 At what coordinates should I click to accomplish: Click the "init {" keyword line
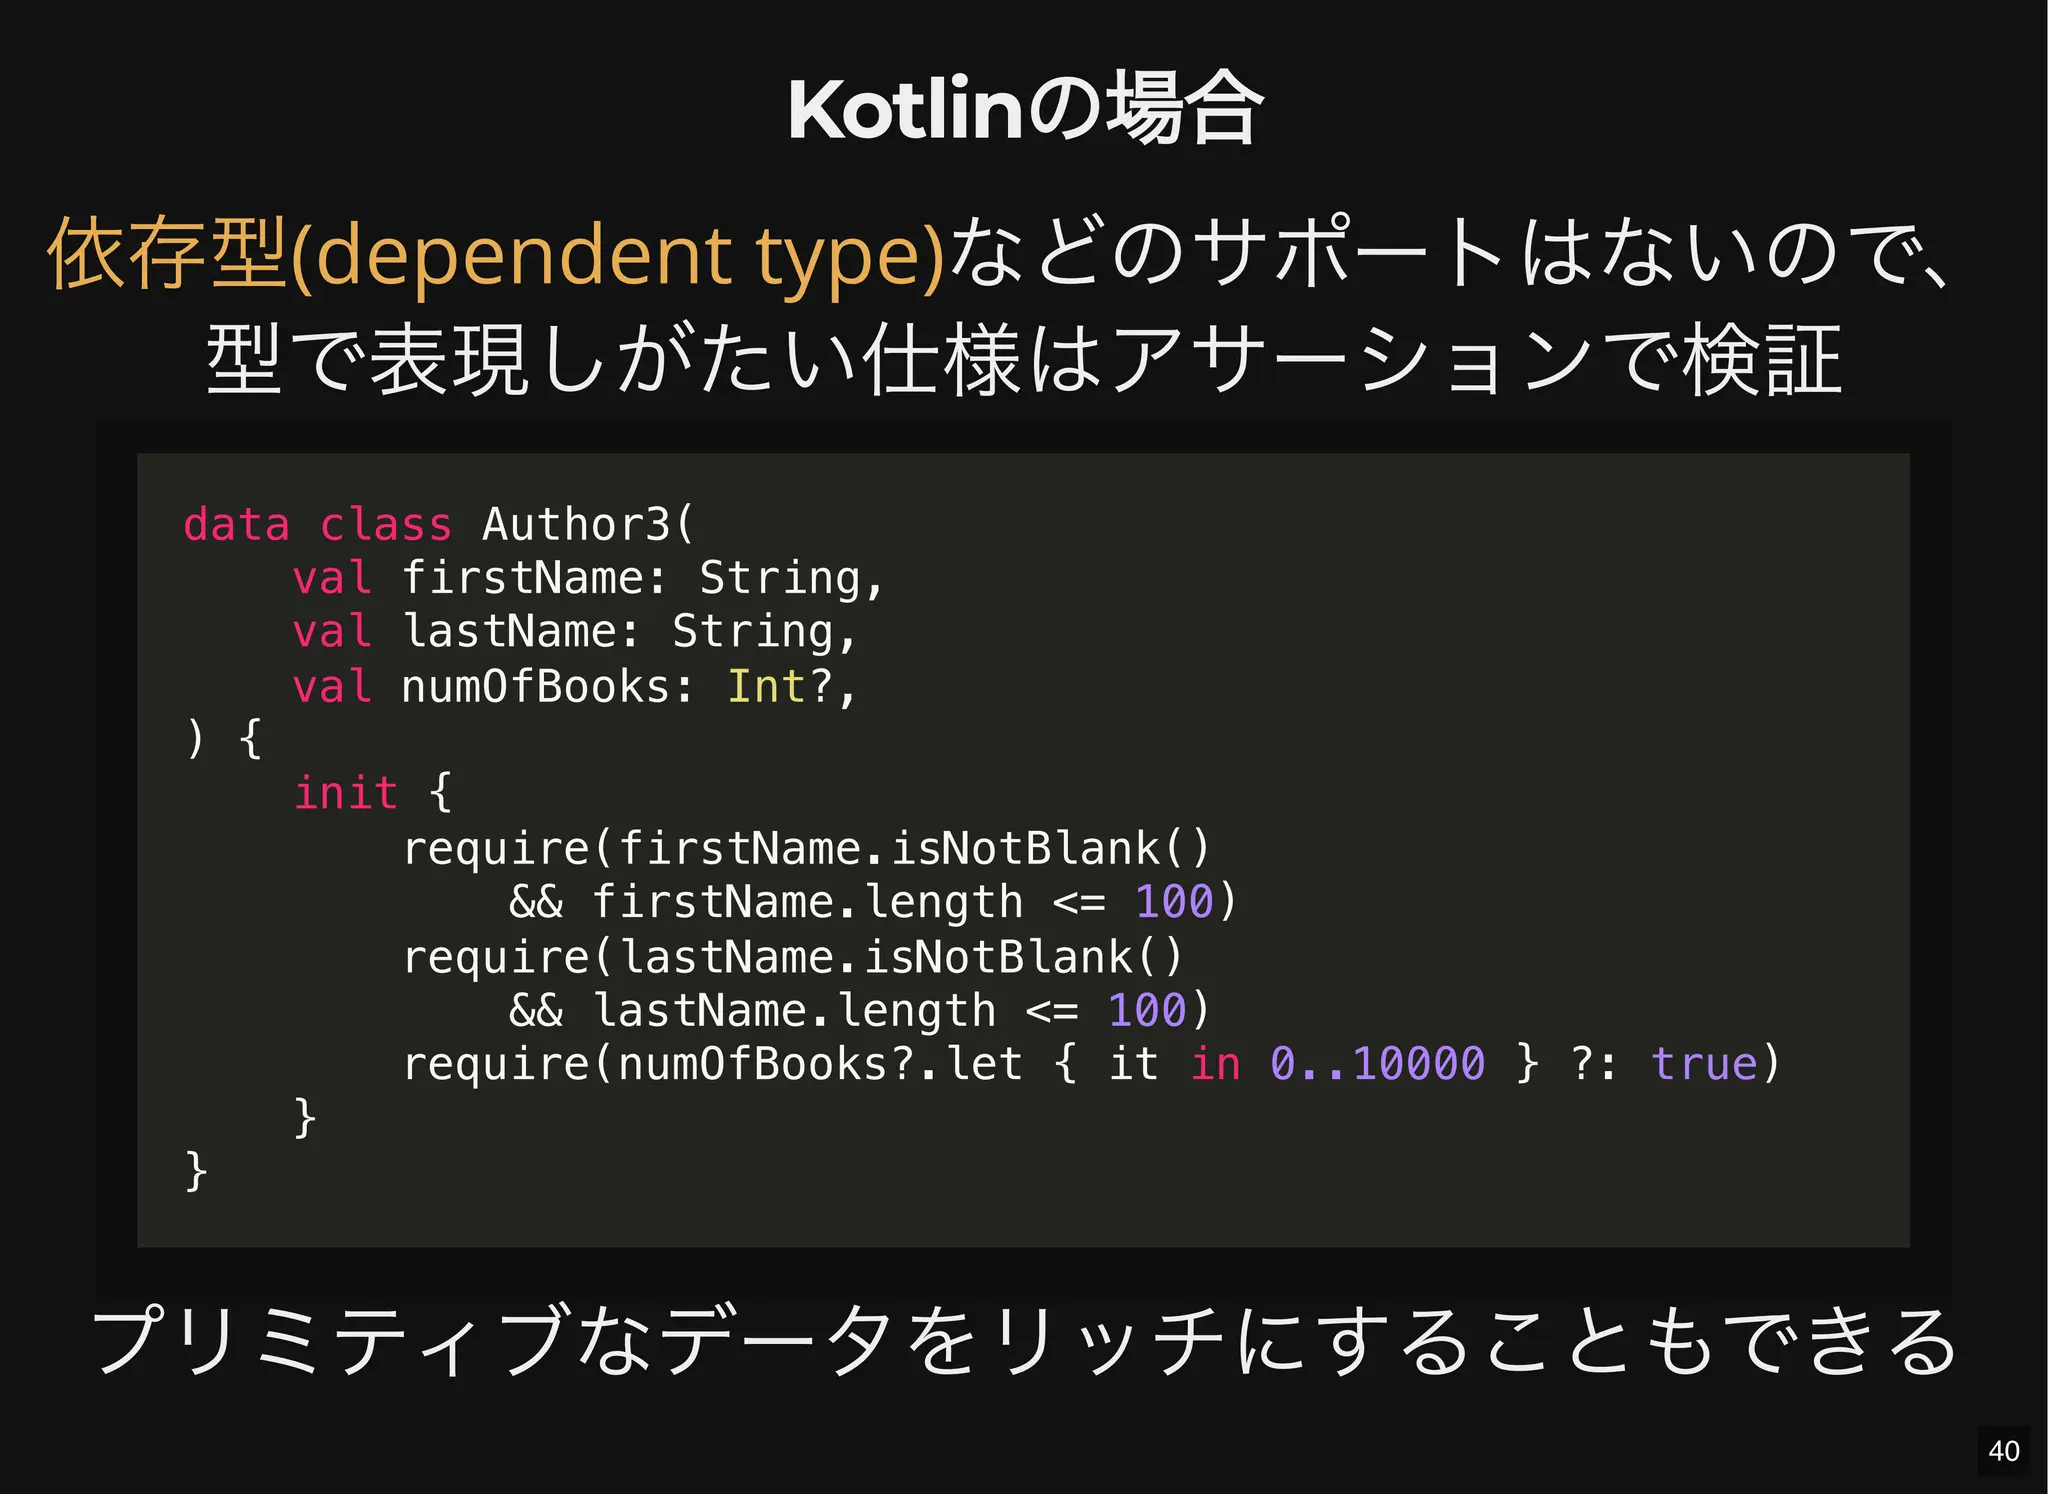coord(373,793)
